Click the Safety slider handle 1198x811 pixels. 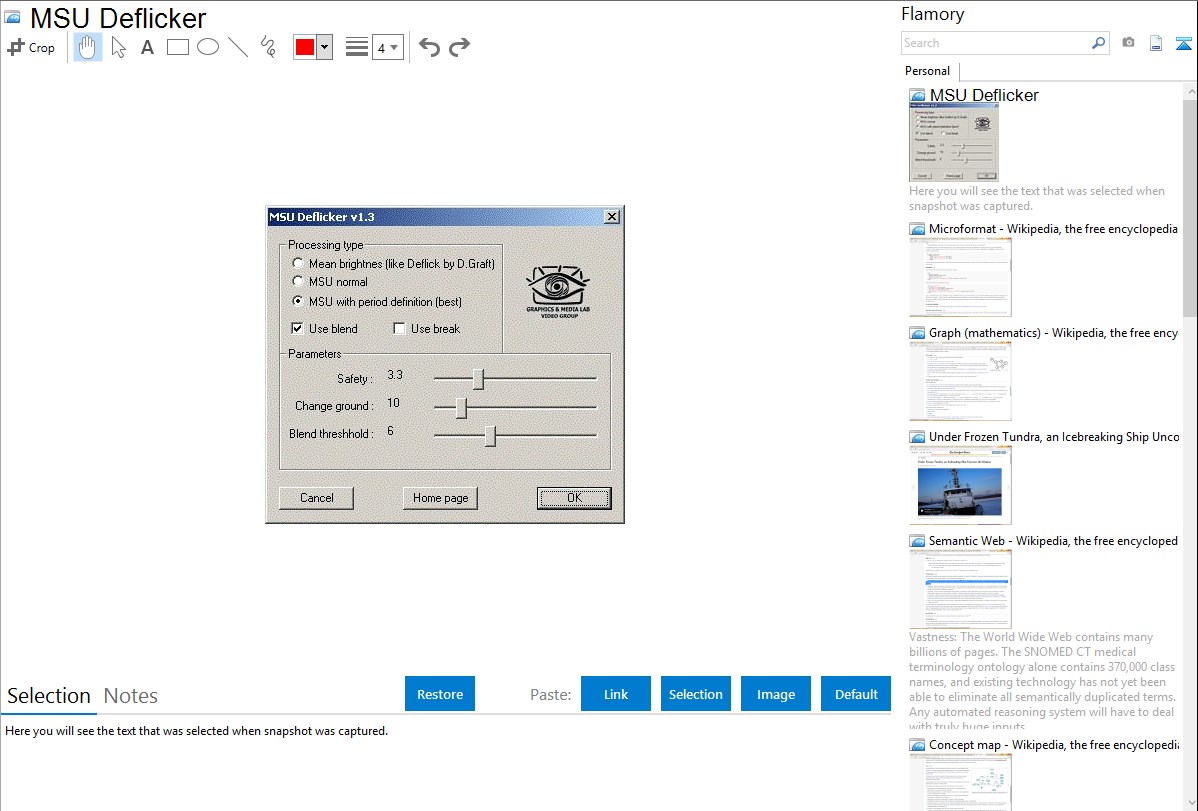pyautogui.click(x=478, y=379)
